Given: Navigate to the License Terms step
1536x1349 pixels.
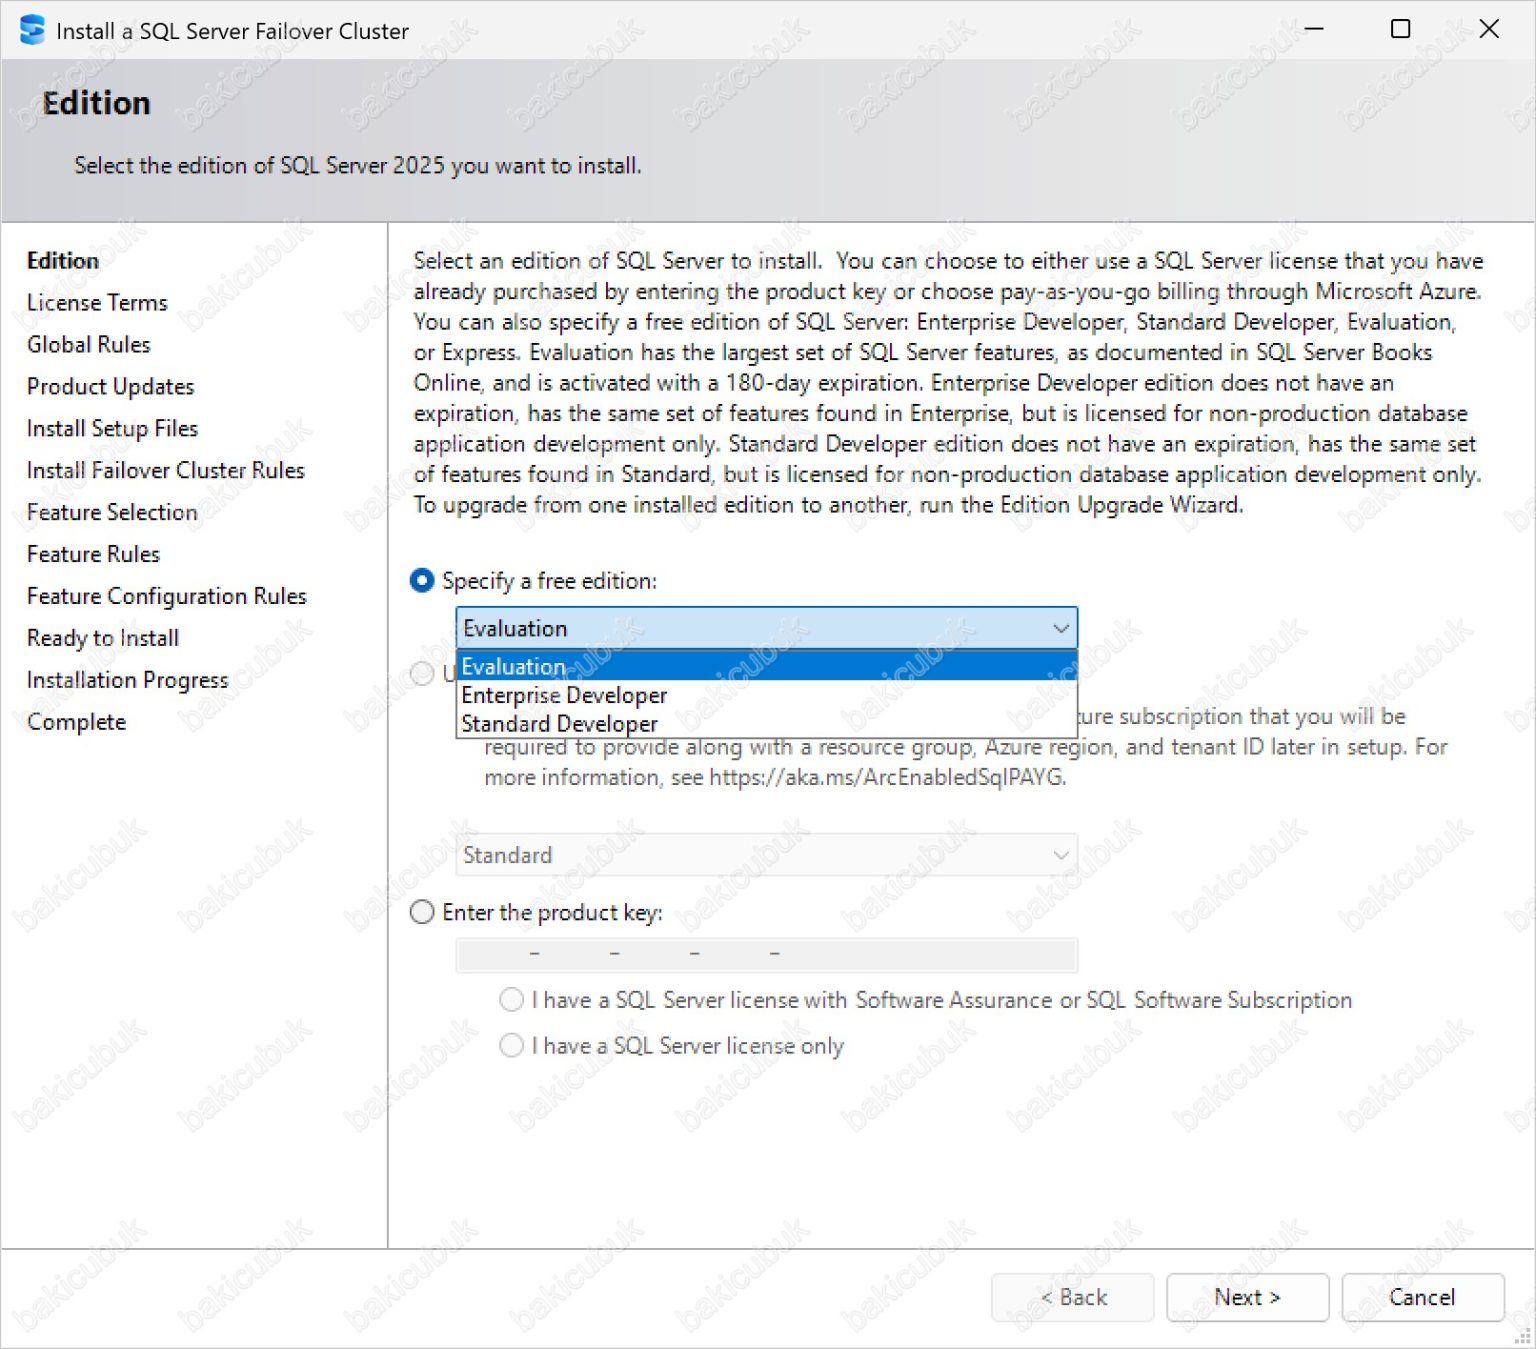Looking at the screenshot, I should point(97,302).
